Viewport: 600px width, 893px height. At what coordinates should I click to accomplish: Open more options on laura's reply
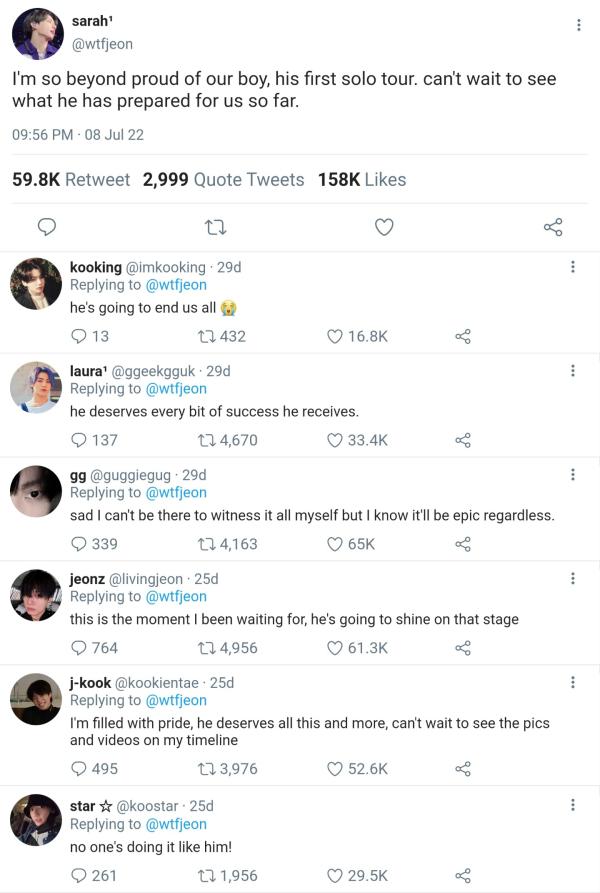[572, 371]
